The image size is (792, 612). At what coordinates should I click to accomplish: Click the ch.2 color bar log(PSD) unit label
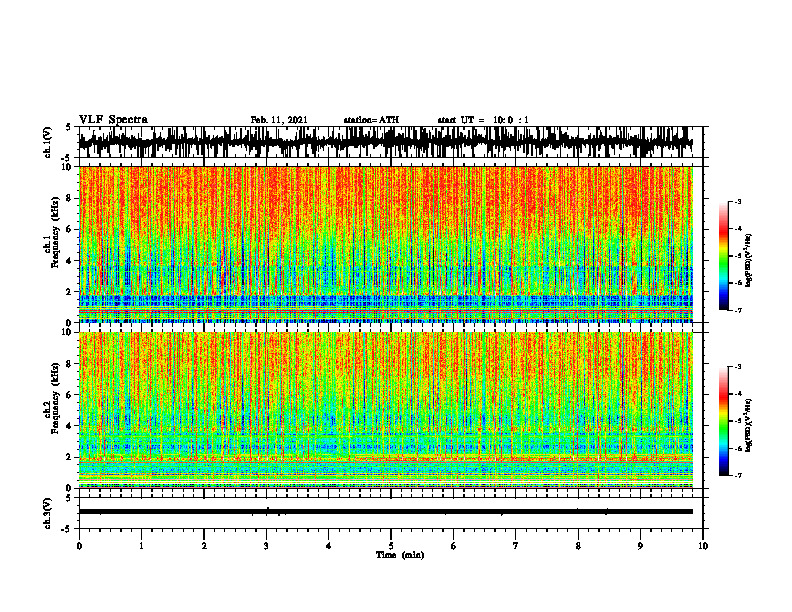tap(749, 425)
